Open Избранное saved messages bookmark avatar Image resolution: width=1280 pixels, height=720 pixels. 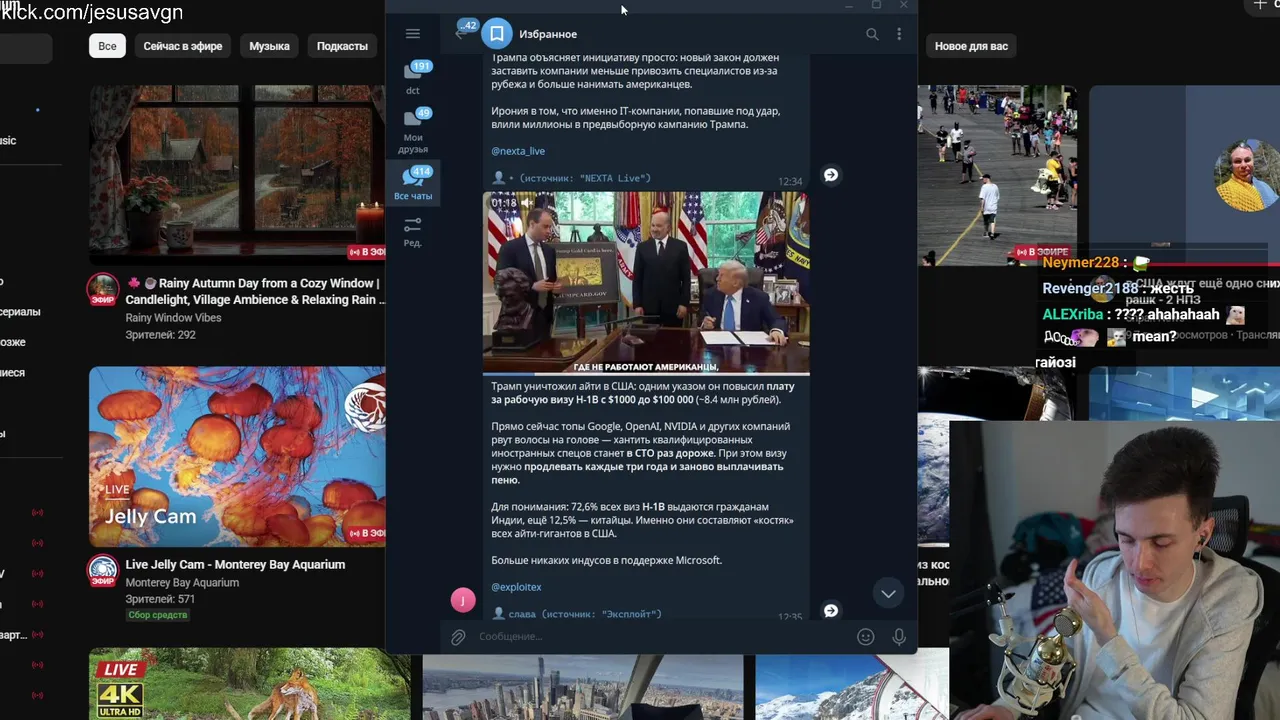[497, 34]
